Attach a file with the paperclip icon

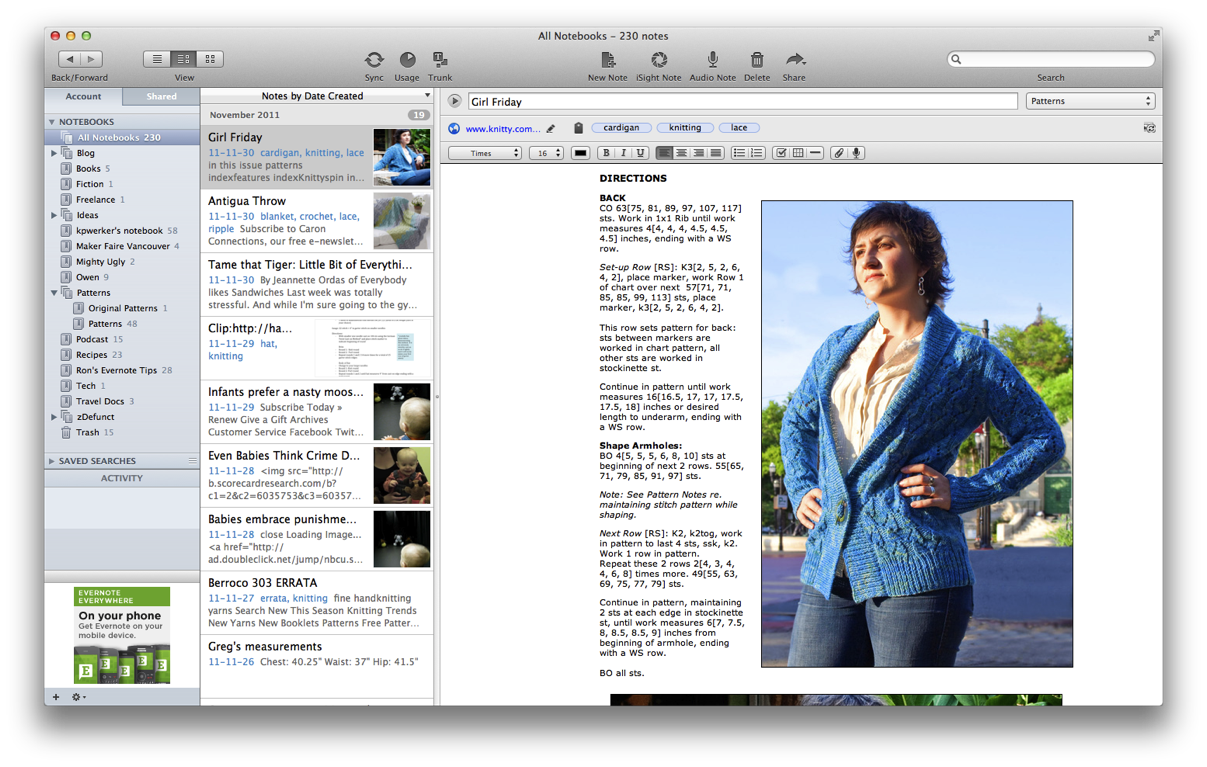(839, 153)
